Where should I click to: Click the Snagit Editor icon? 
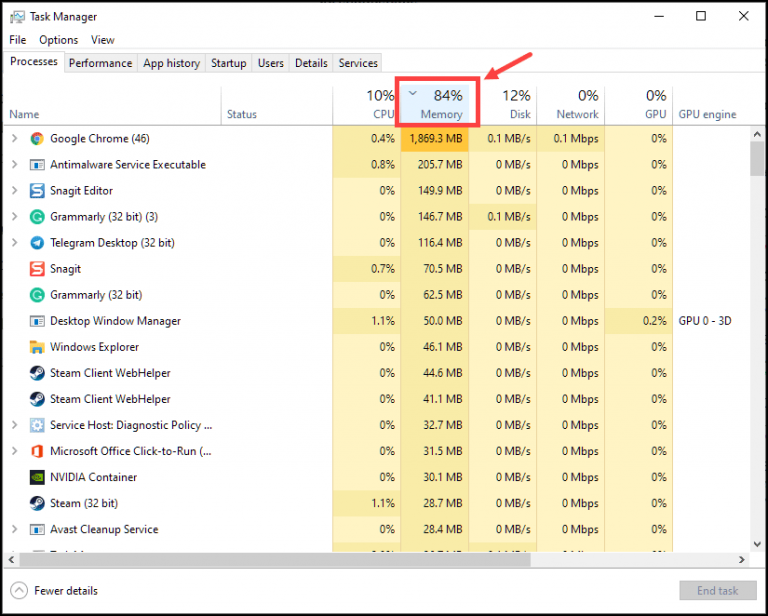37,190
